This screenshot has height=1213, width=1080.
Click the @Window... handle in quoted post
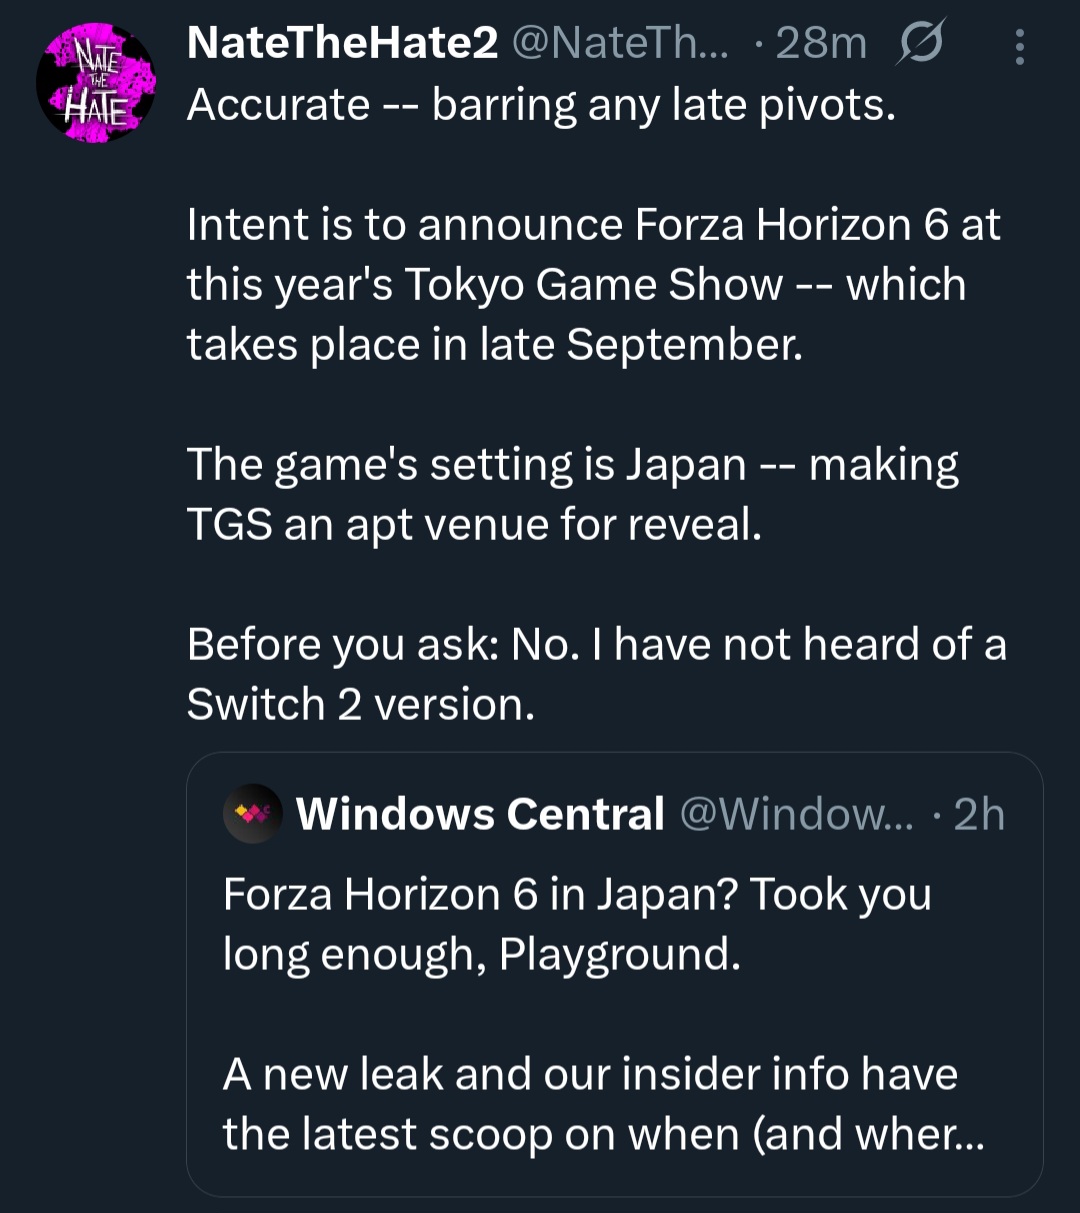click(796, 814)
